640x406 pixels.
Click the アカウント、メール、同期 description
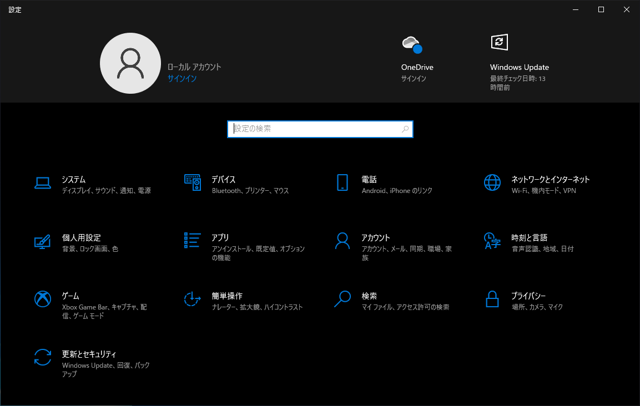click(407, 253)
